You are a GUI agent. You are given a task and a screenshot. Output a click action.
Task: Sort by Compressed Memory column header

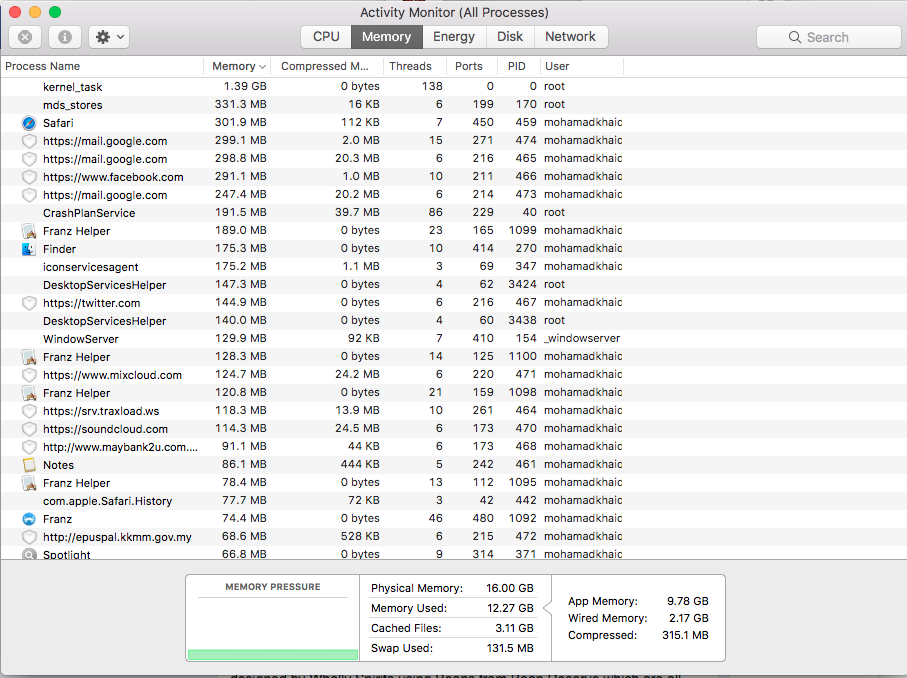pos(326,66)
